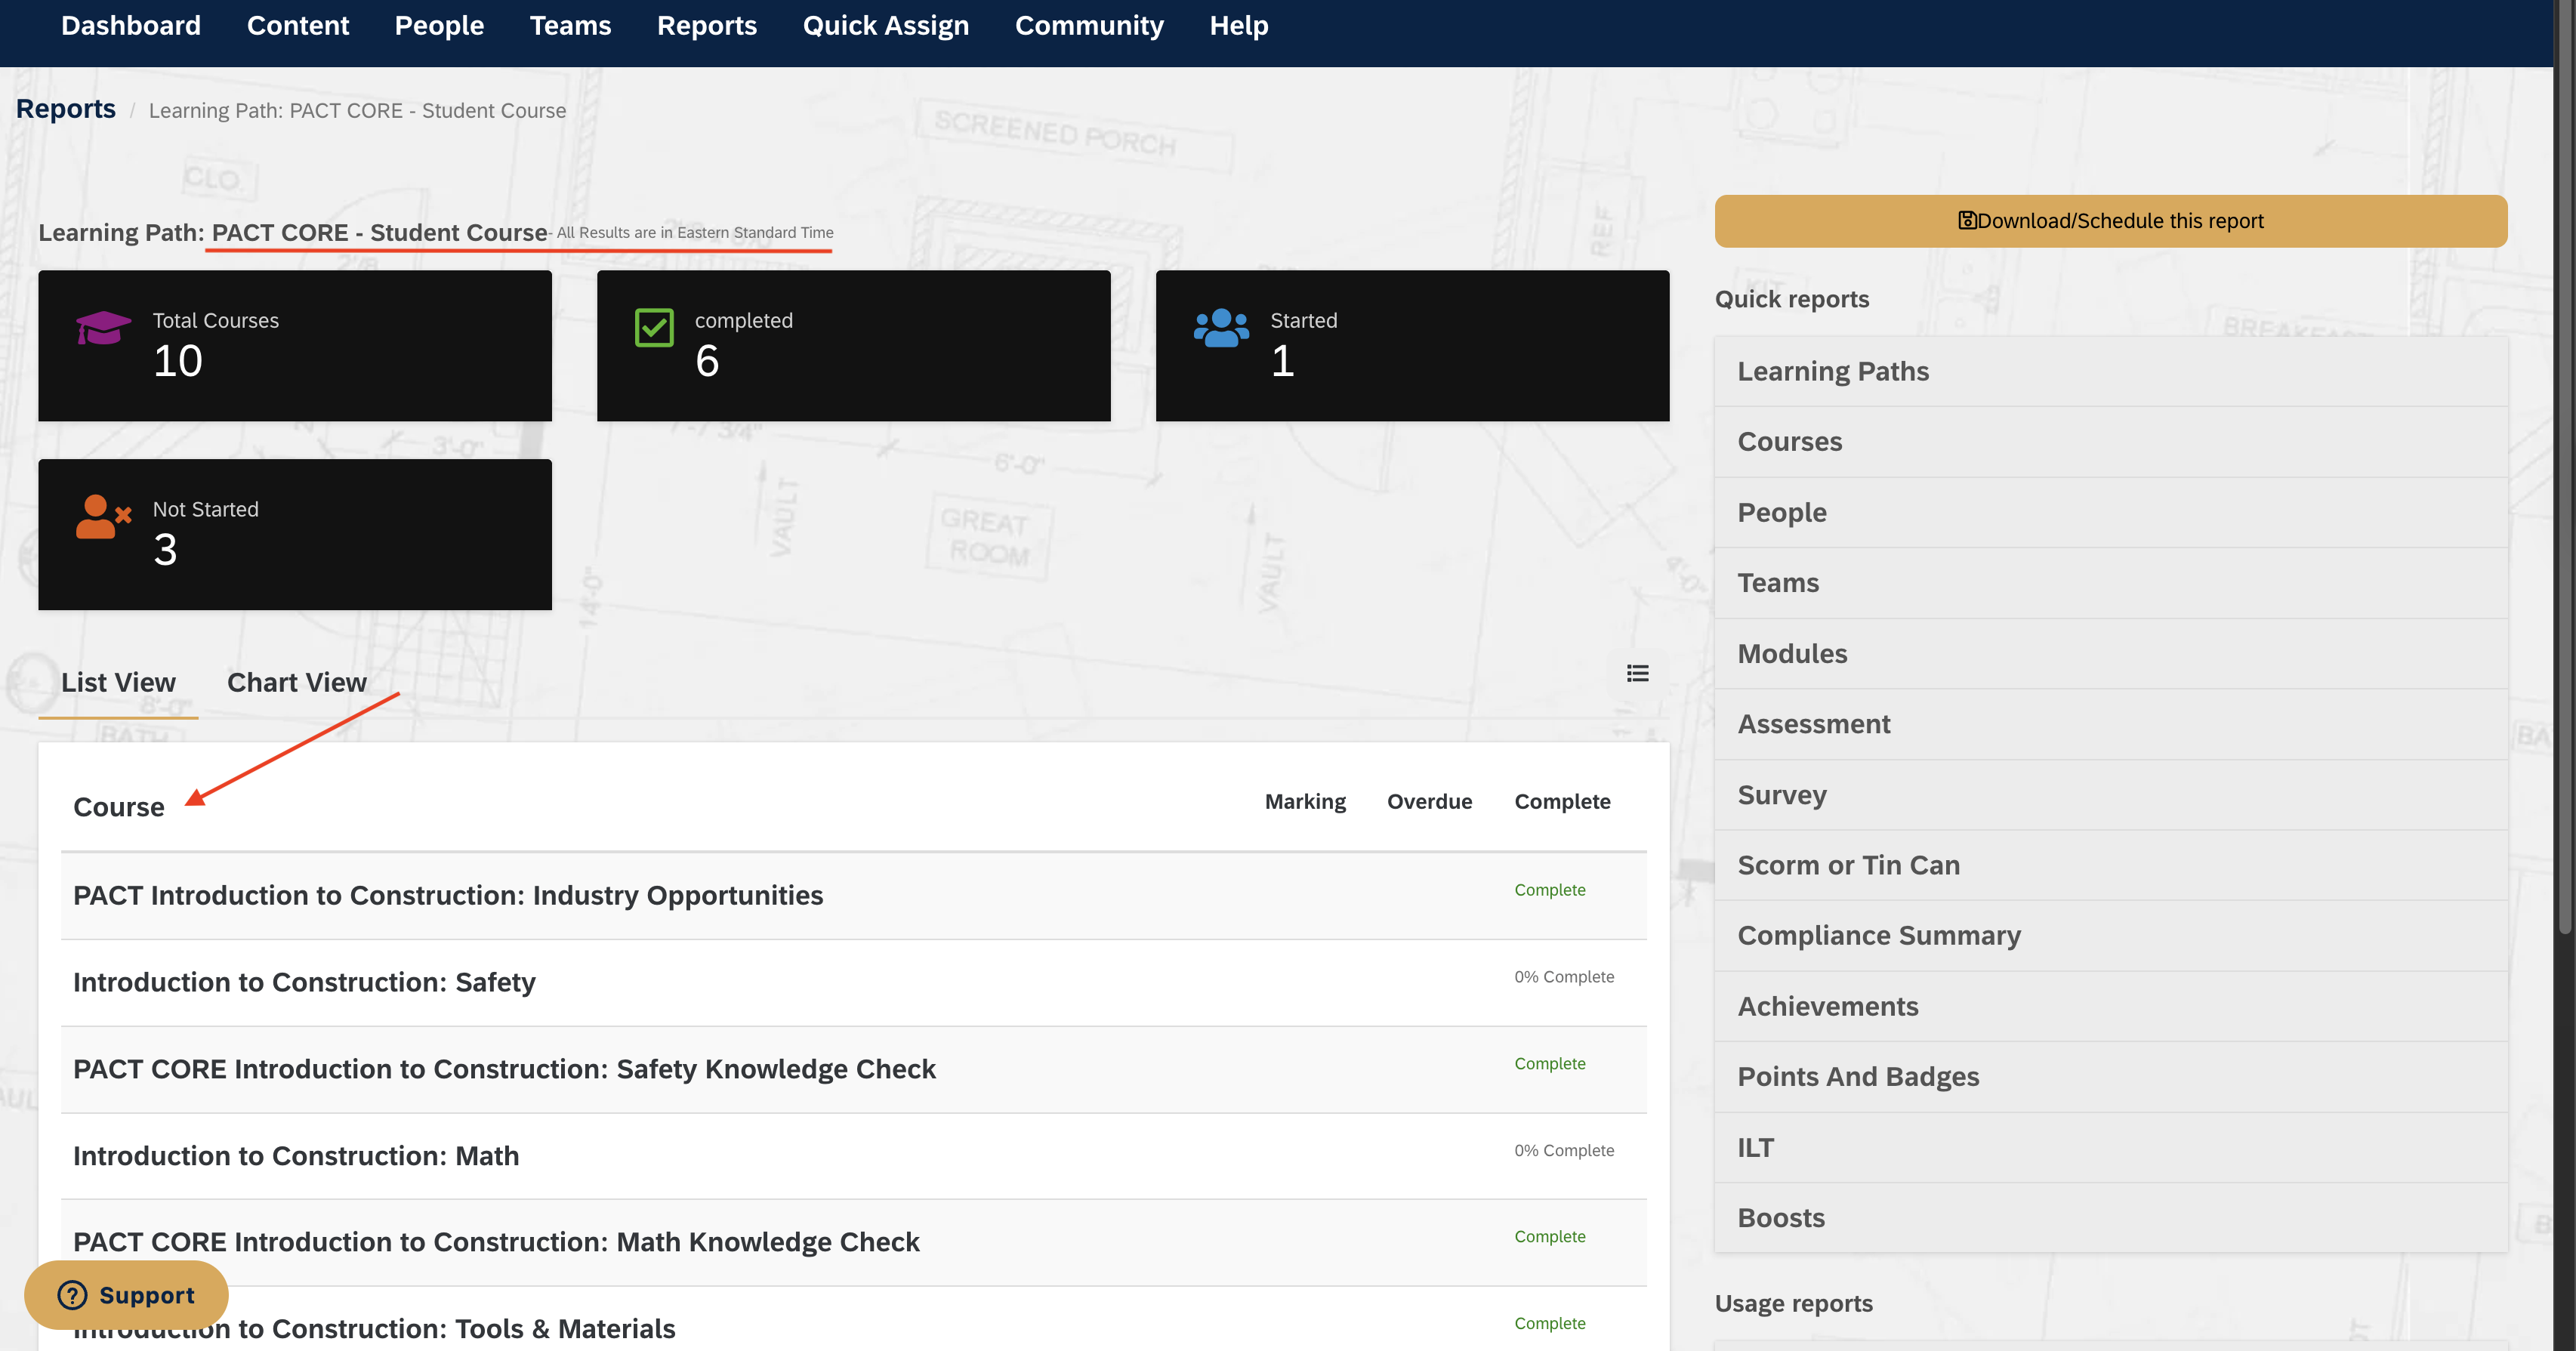The image size is (2576, 1351).
Task: Click the Reports breadcrumb link
Action: tap(66, 109)
